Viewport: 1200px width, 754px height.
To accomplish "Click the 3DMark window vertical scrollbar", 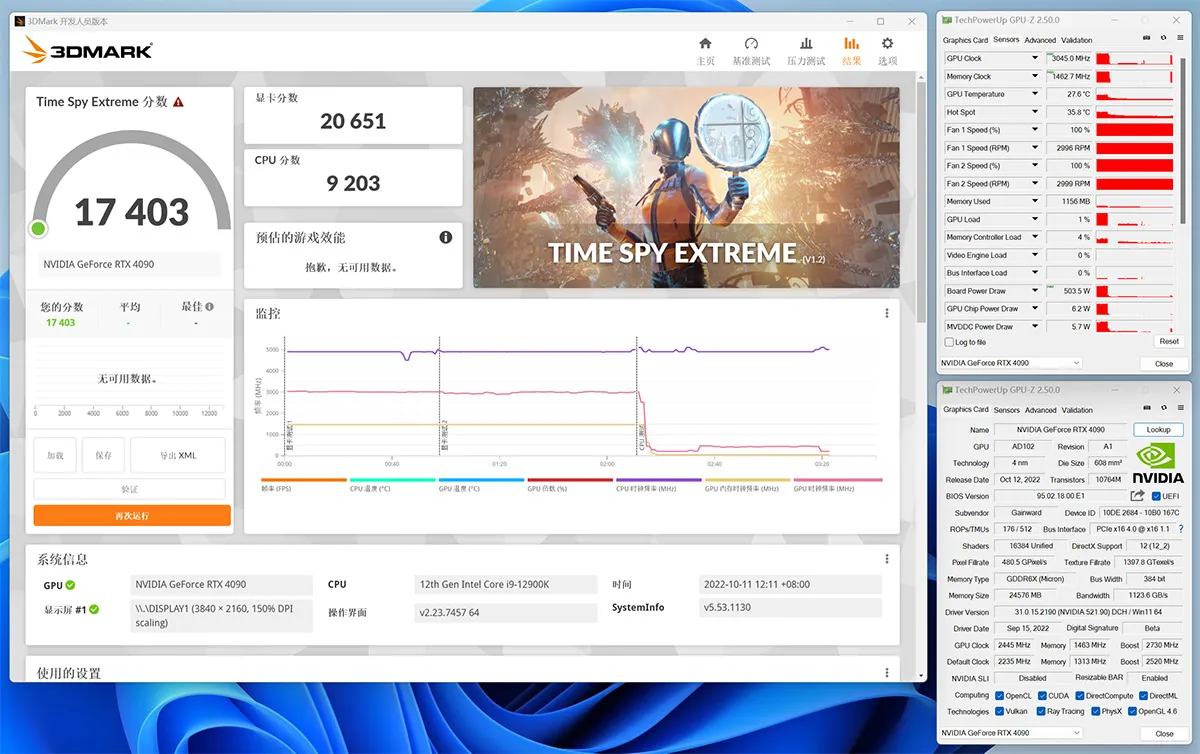I will tap(923, 200).
